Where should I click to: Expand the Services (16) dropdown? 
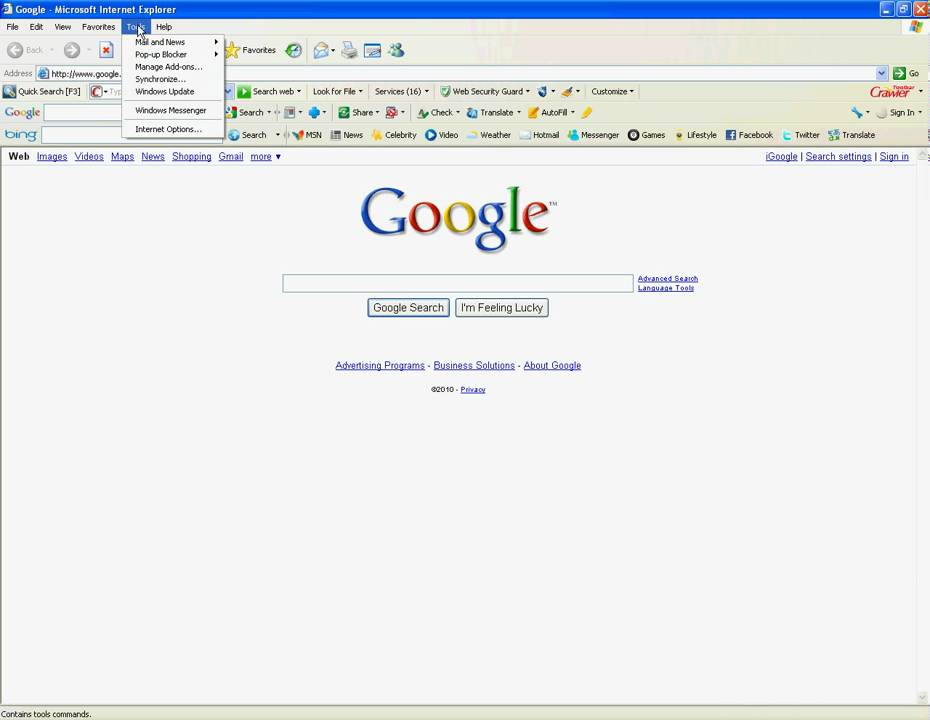(402, 91)
